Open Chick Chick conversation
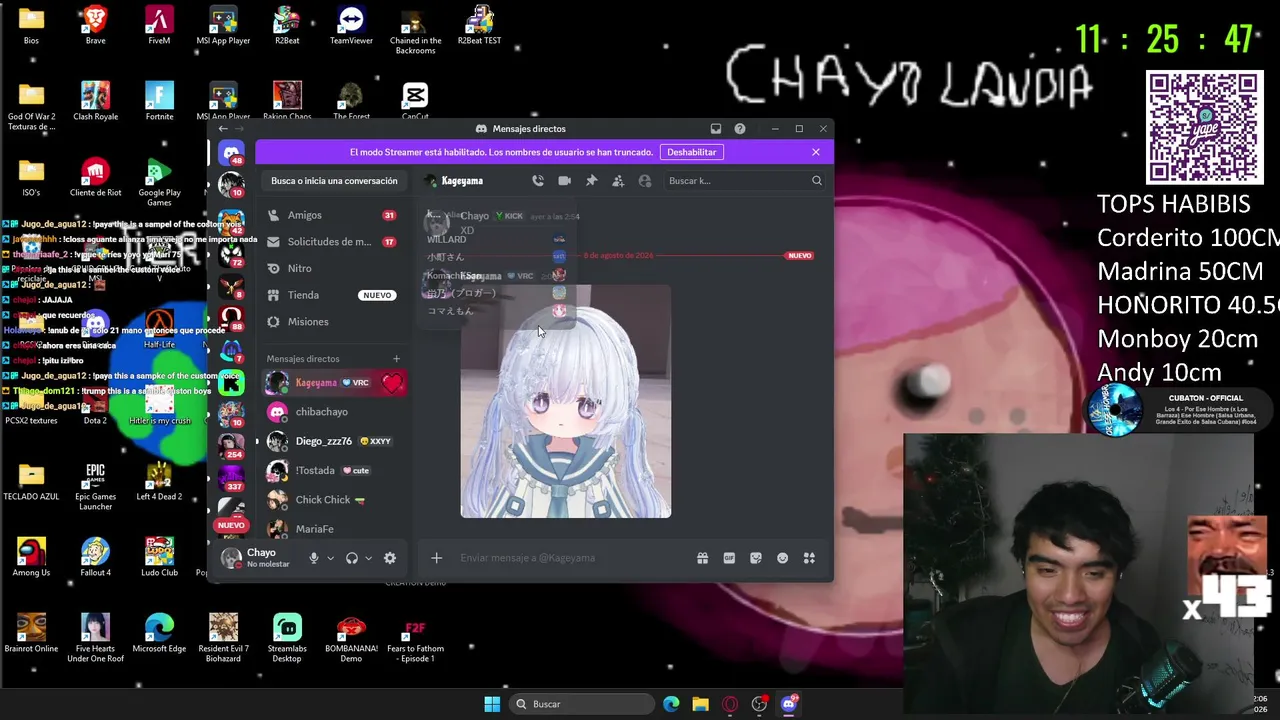Image resolution: width=1280 pixels, height=720 pixels. tap(334, 500)
